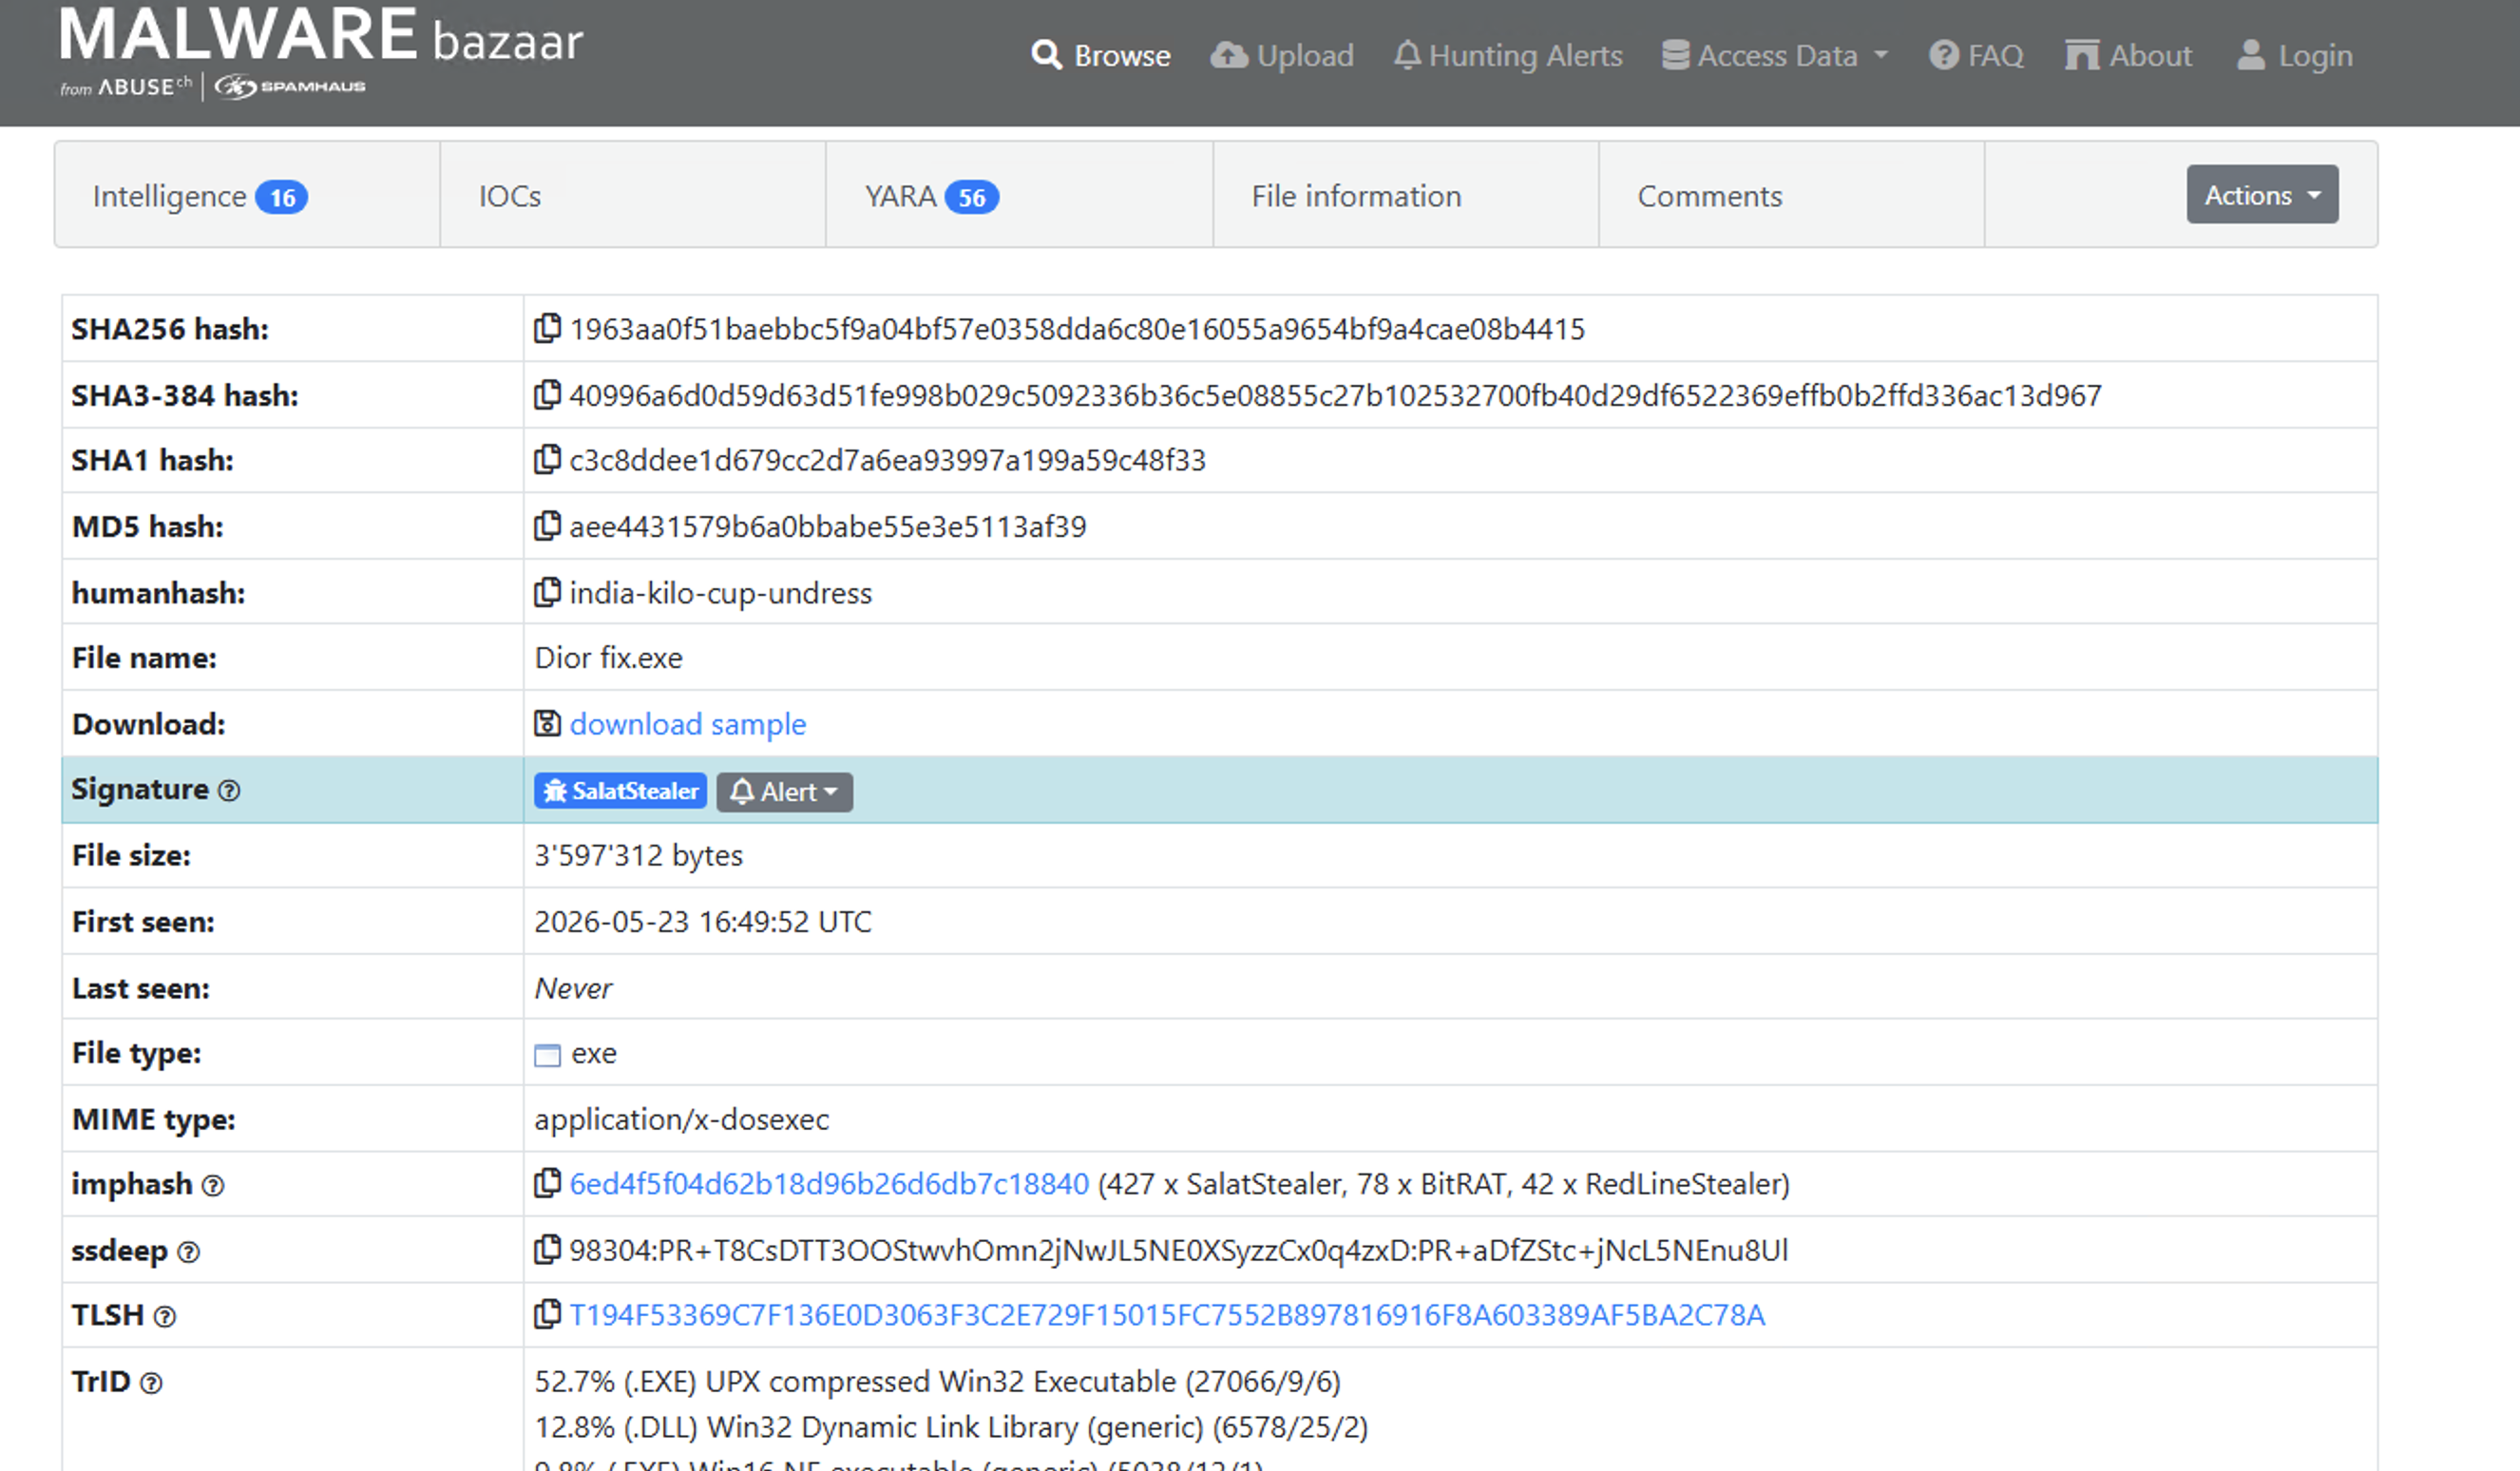
Task: Copy the imphash value
Action: (x=547, y=1183)
